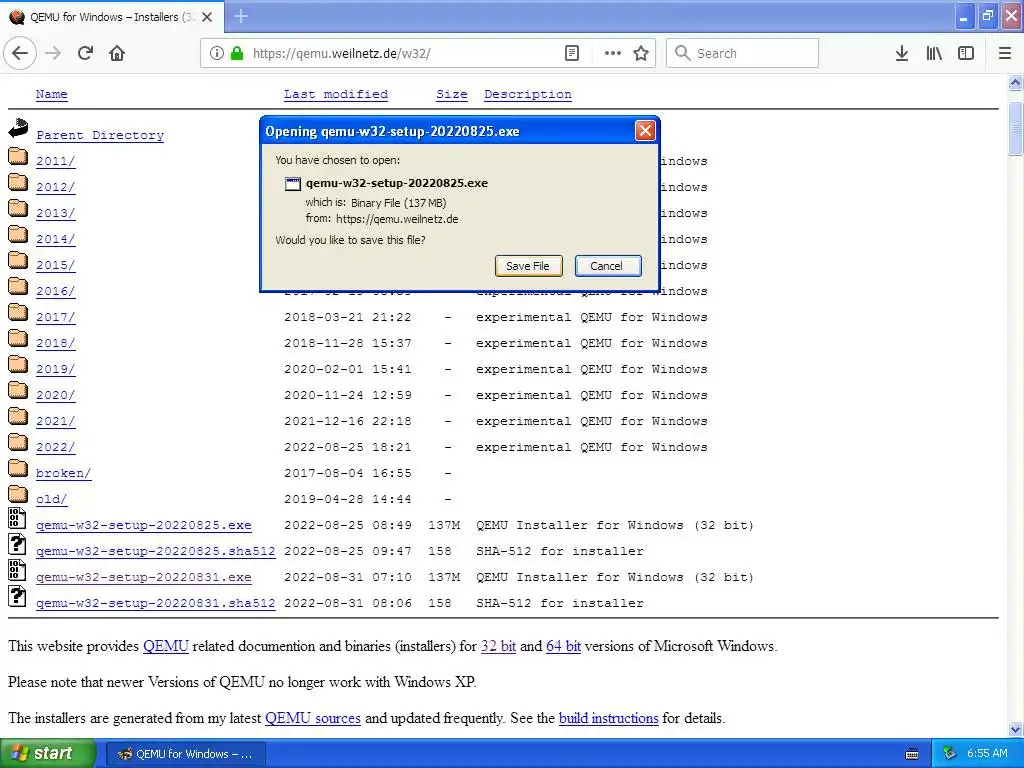Image resolution: width=1024 pixels, height=768 pixels.
Task: Open the Firefox home page
Action: point(117,54)
